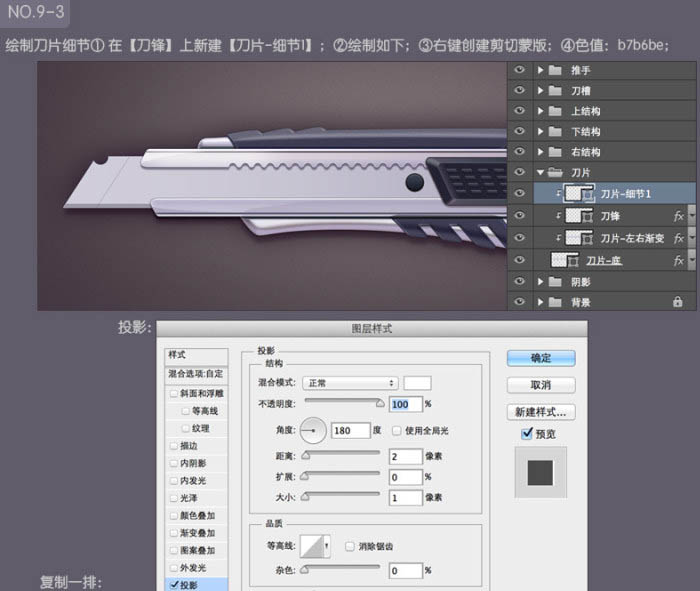Select the 光泽 satin style entry
700x591 pixels.
coord(196,498)
